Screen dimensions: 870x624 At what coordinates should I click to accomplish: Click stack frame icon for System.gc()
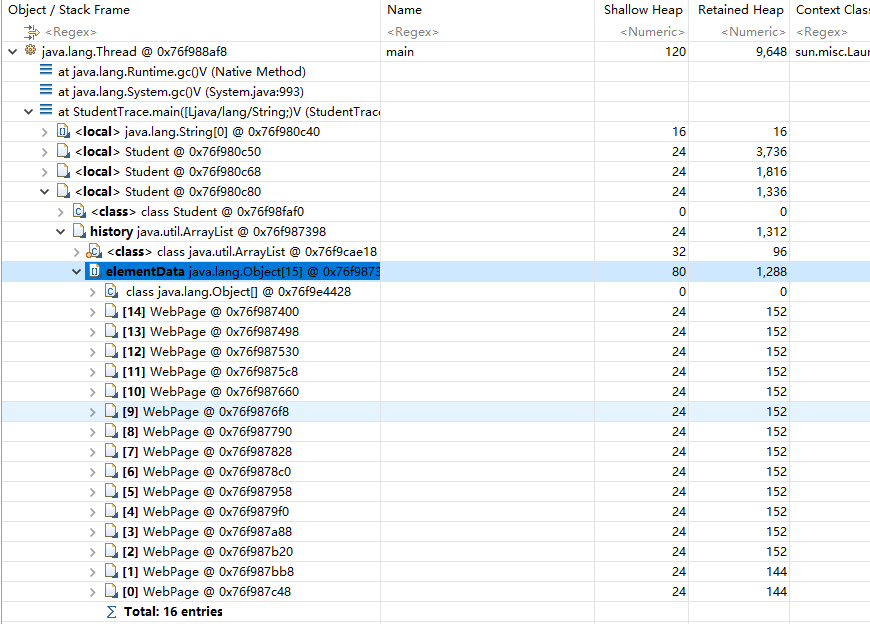pos(46,90)
